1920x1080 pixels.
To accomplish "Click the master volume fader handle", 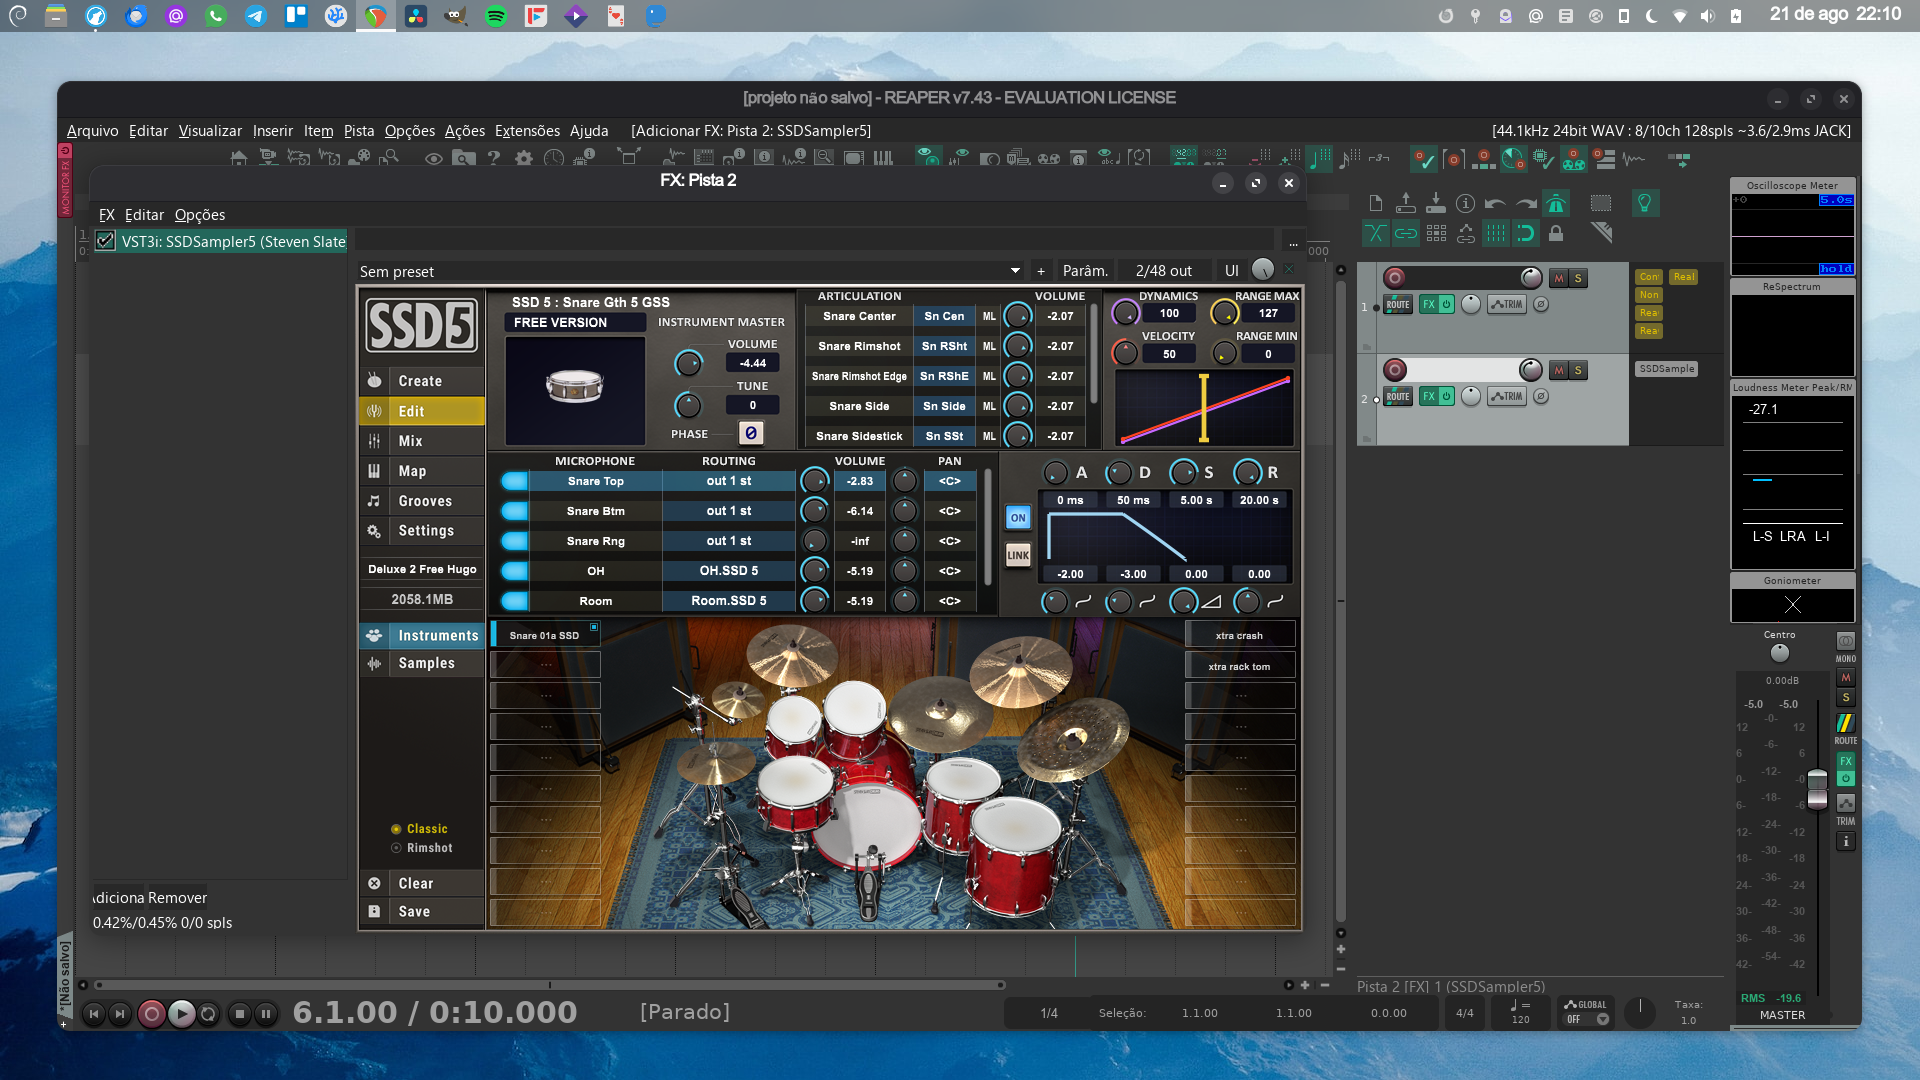I will click(1817, 788).
